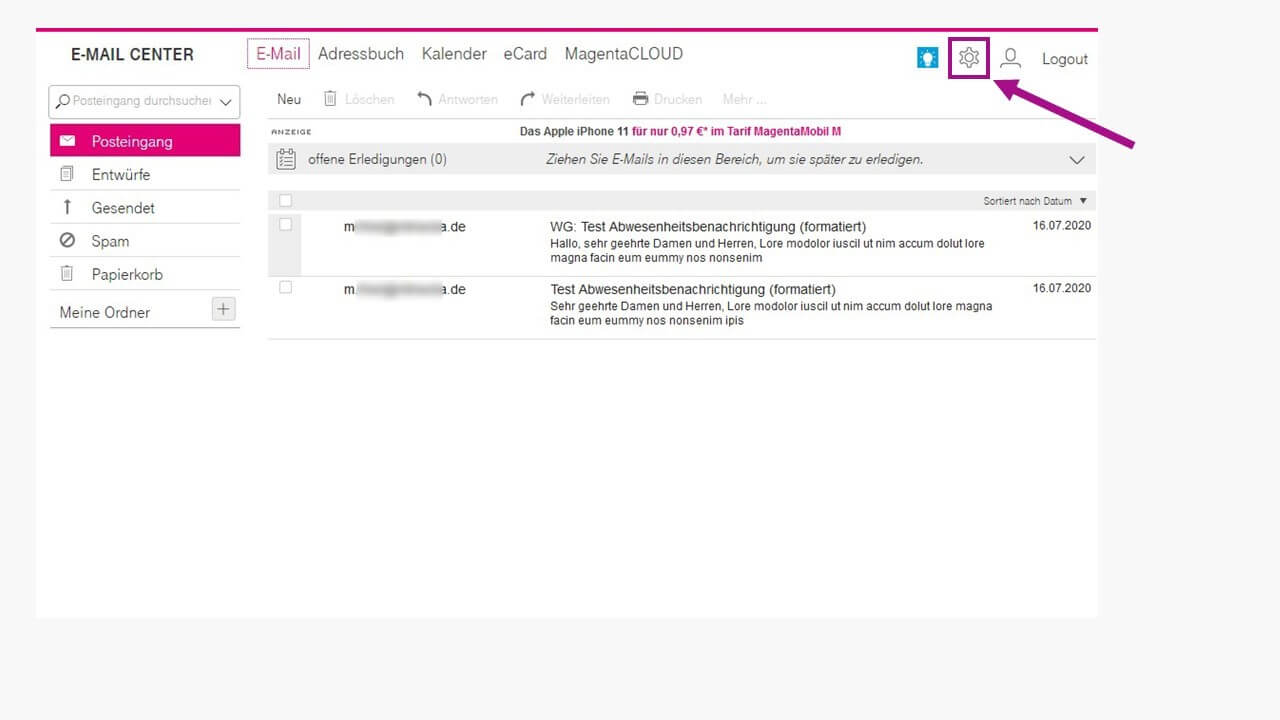Toggle the select-all emails checkbox

point(285,201)
